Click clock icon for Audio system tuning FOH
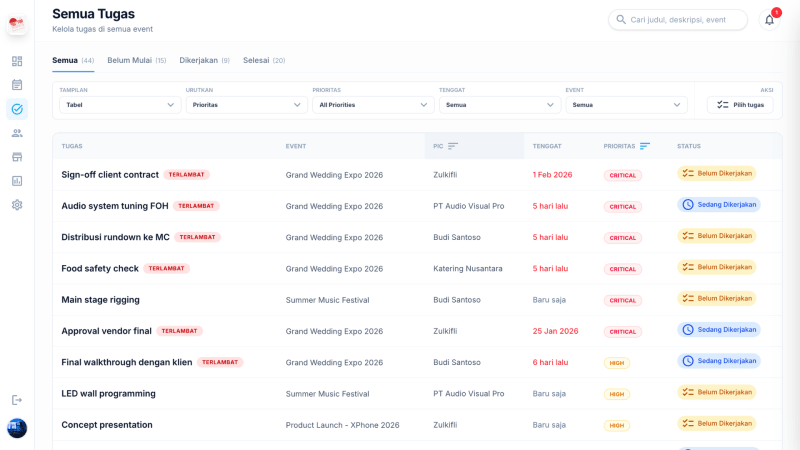The image size is (800, 450). pyautogui.click(x=688, y=205)
